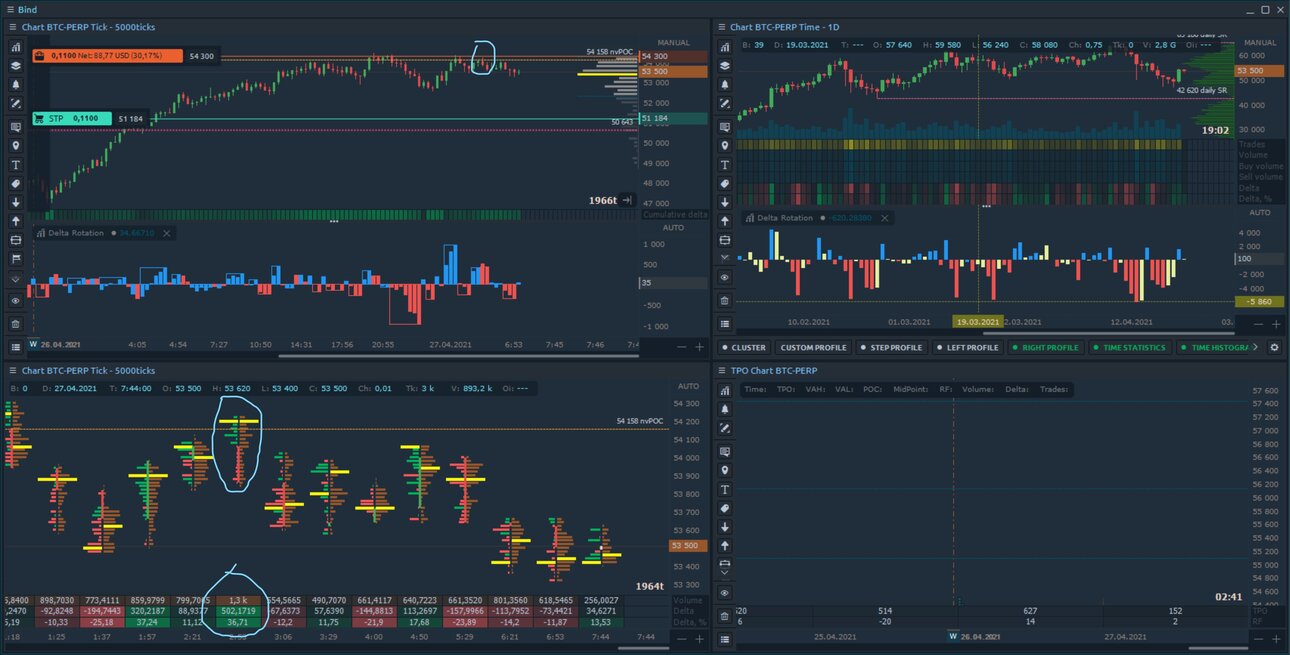Screen dimensions: 1290x655
Task: Select price tag tool in 1D time chart toolbar
Action: click(x=725, y=184)
